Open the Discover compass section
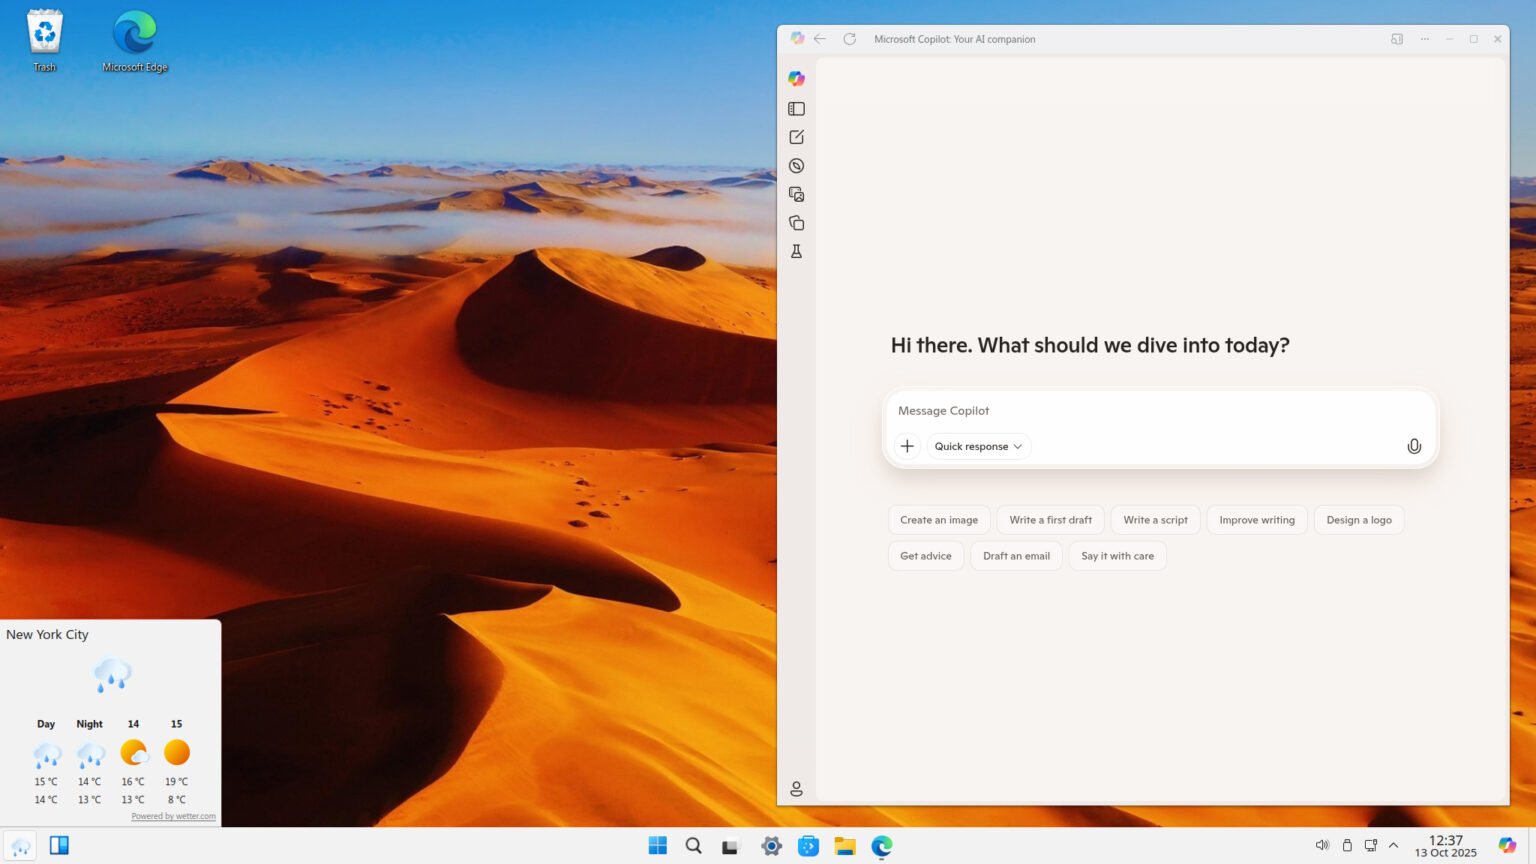 pyautogui.click(x=795, y=165)
